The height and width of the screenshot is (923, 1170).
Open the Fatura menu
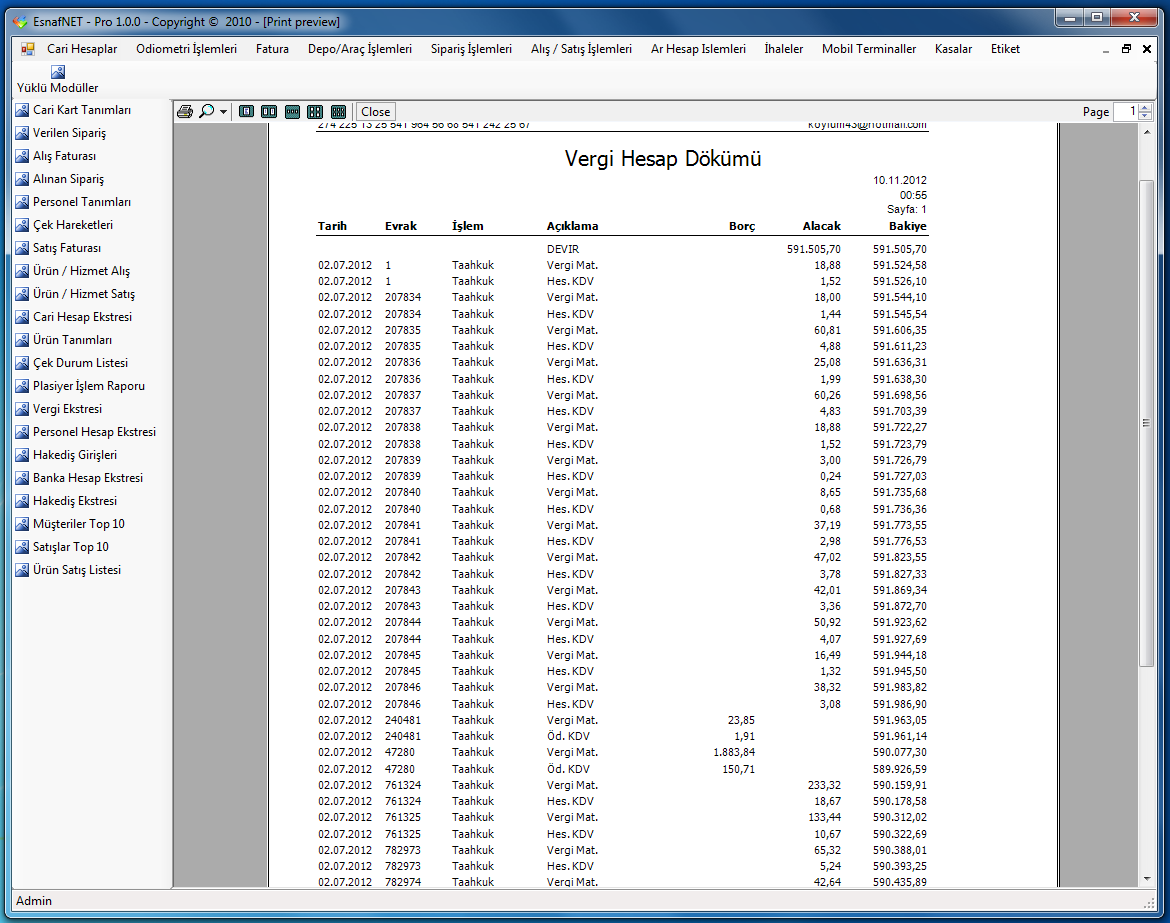pyautogui.click(x=272, y=49)
